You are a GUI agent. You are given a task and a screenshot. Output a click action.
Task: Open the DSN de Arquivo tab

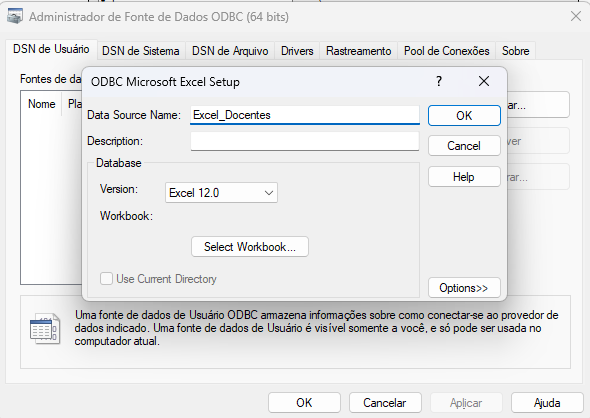point(230,51)
